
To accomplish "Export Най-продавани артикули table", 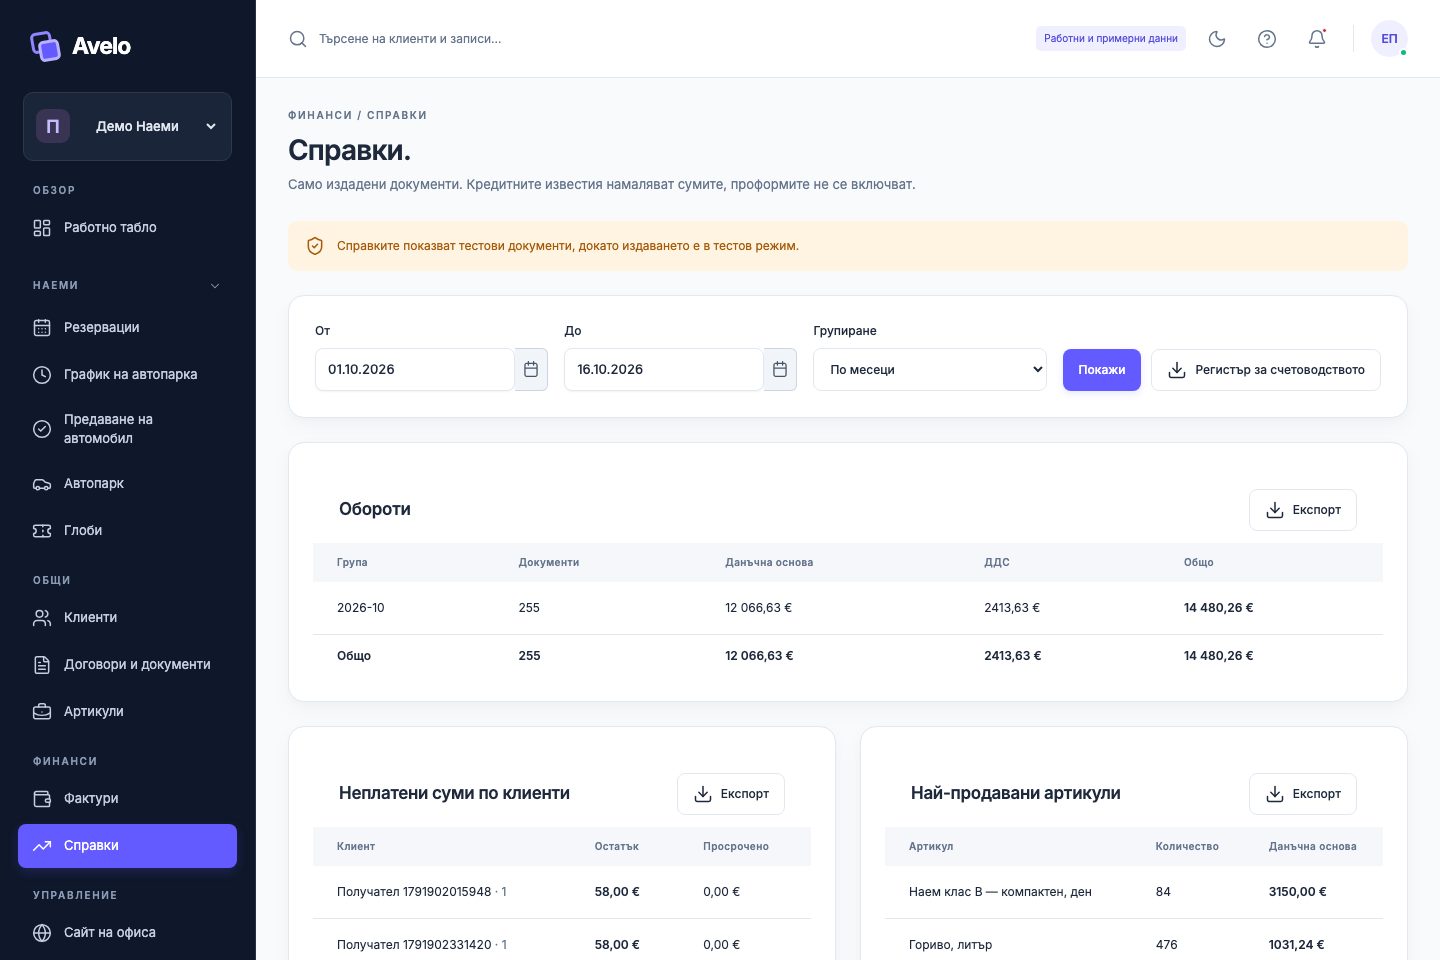I will pos(1303,794).
